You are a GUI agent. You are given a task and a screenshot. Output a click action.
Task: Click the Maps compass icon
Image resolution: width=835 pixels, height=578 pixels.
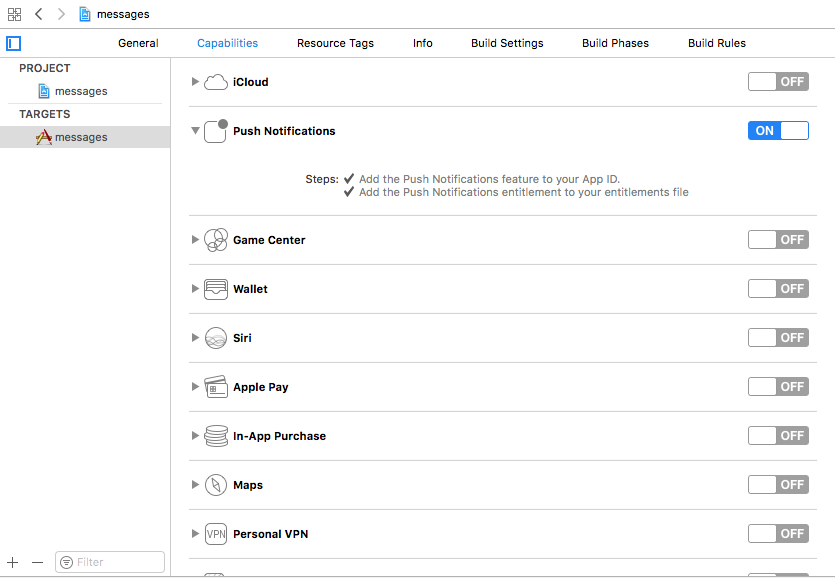[x=216, y=485]
